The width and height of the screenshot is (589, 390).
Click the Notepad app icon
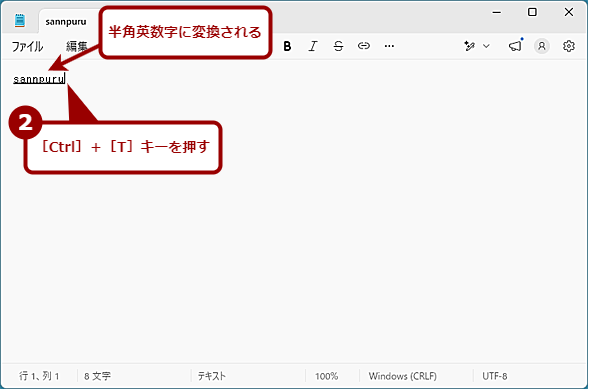tap(20, 21)
